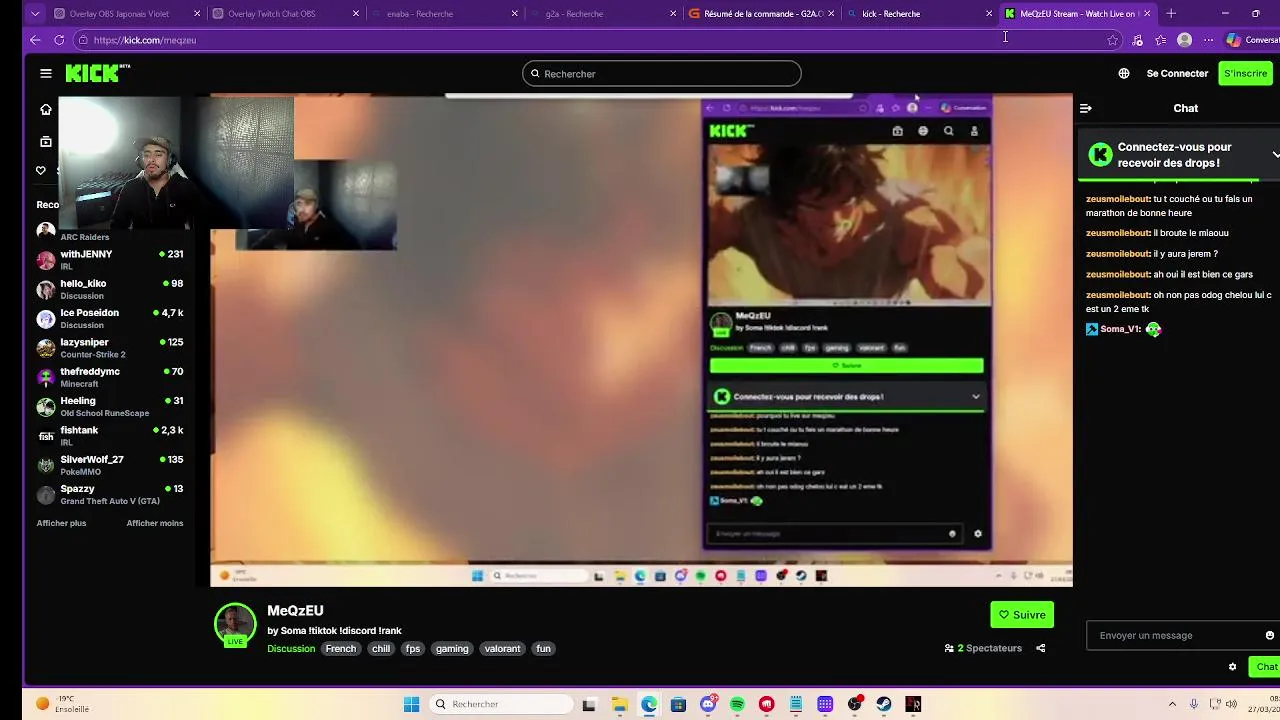Click MeQzEU streamer avatar with LIVE badge
1280x720 pixels.
pyautogui.click(x=235, y=625)
